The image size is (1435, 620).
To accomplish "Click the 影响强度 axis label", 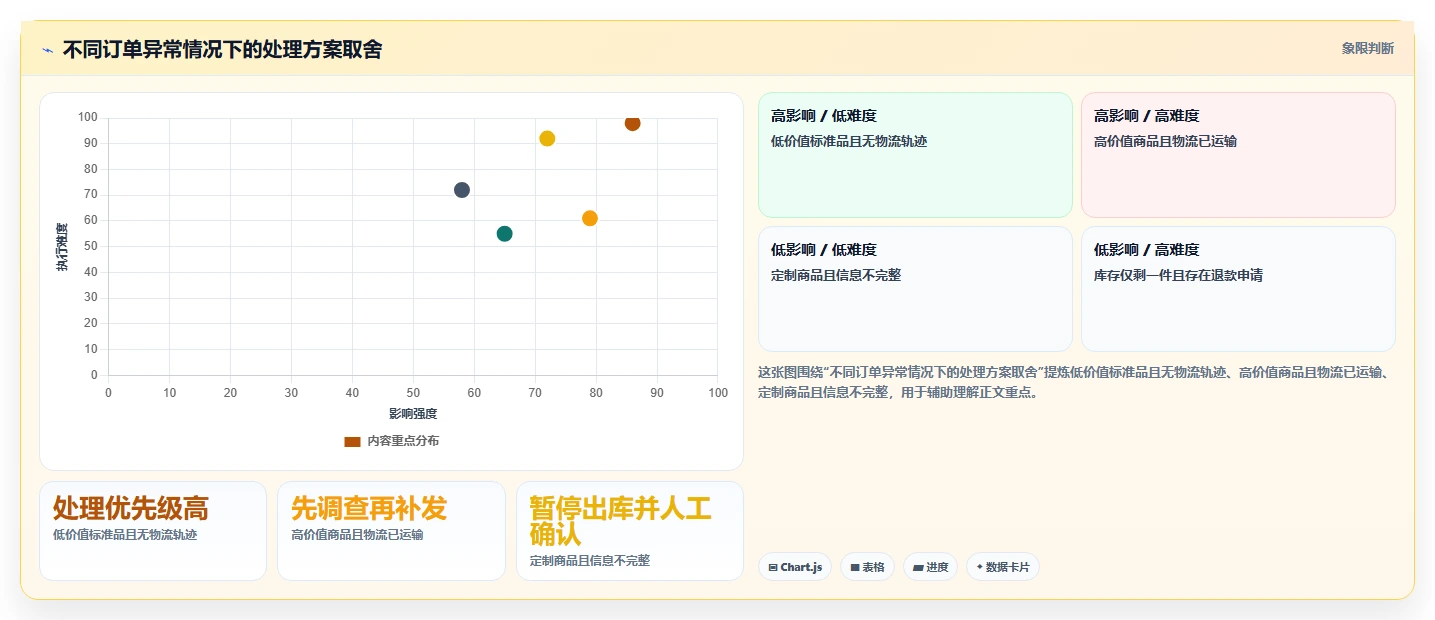I will coord(413,413).
